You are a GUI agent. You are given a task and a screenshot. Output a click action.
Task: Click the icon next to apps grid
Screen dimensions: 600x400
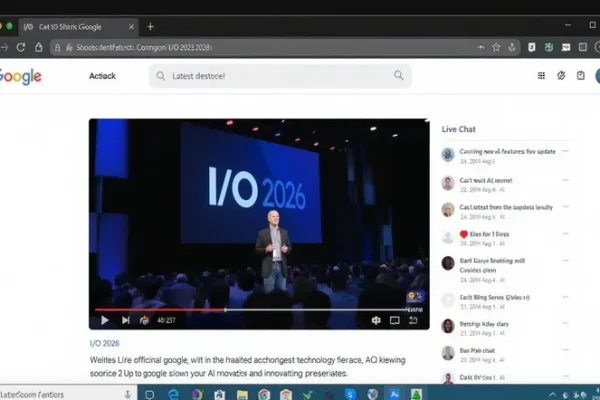[561, 75]
